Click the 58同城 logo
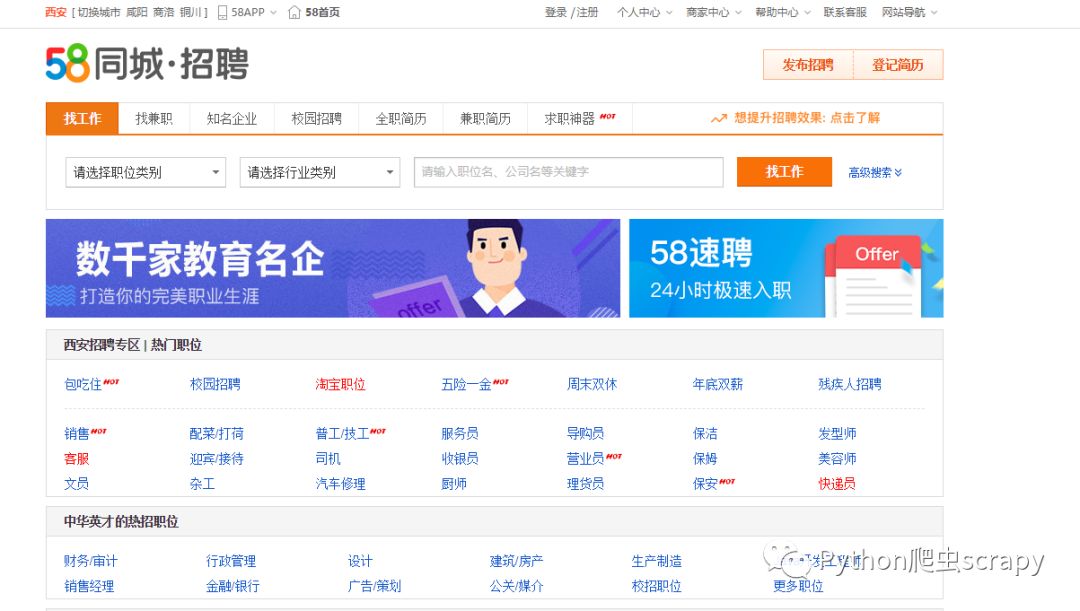The height and width of the screenshot is (611, 1080). [x=146, y=63]
